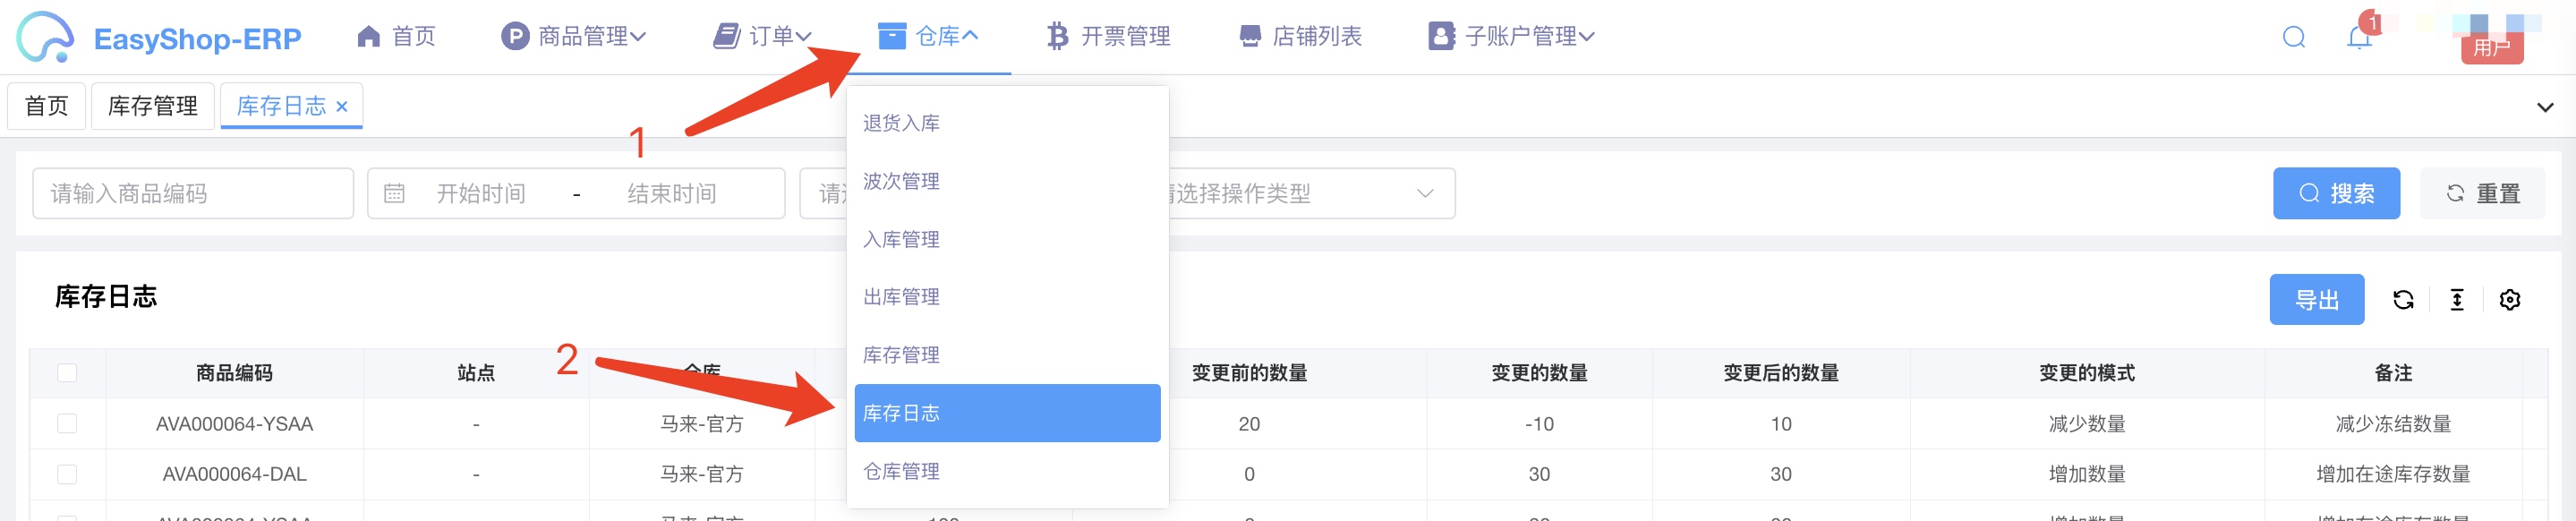The image size is (2576, 521).
Task: Open the 请选择操作类型 dropdown
Action: 1310,194
